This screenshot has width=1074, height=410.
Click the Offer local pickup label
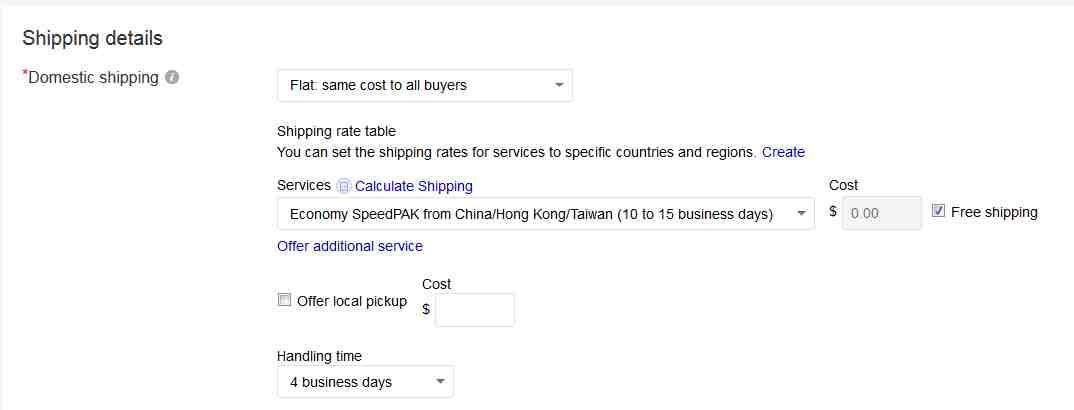tap(352, 301)
